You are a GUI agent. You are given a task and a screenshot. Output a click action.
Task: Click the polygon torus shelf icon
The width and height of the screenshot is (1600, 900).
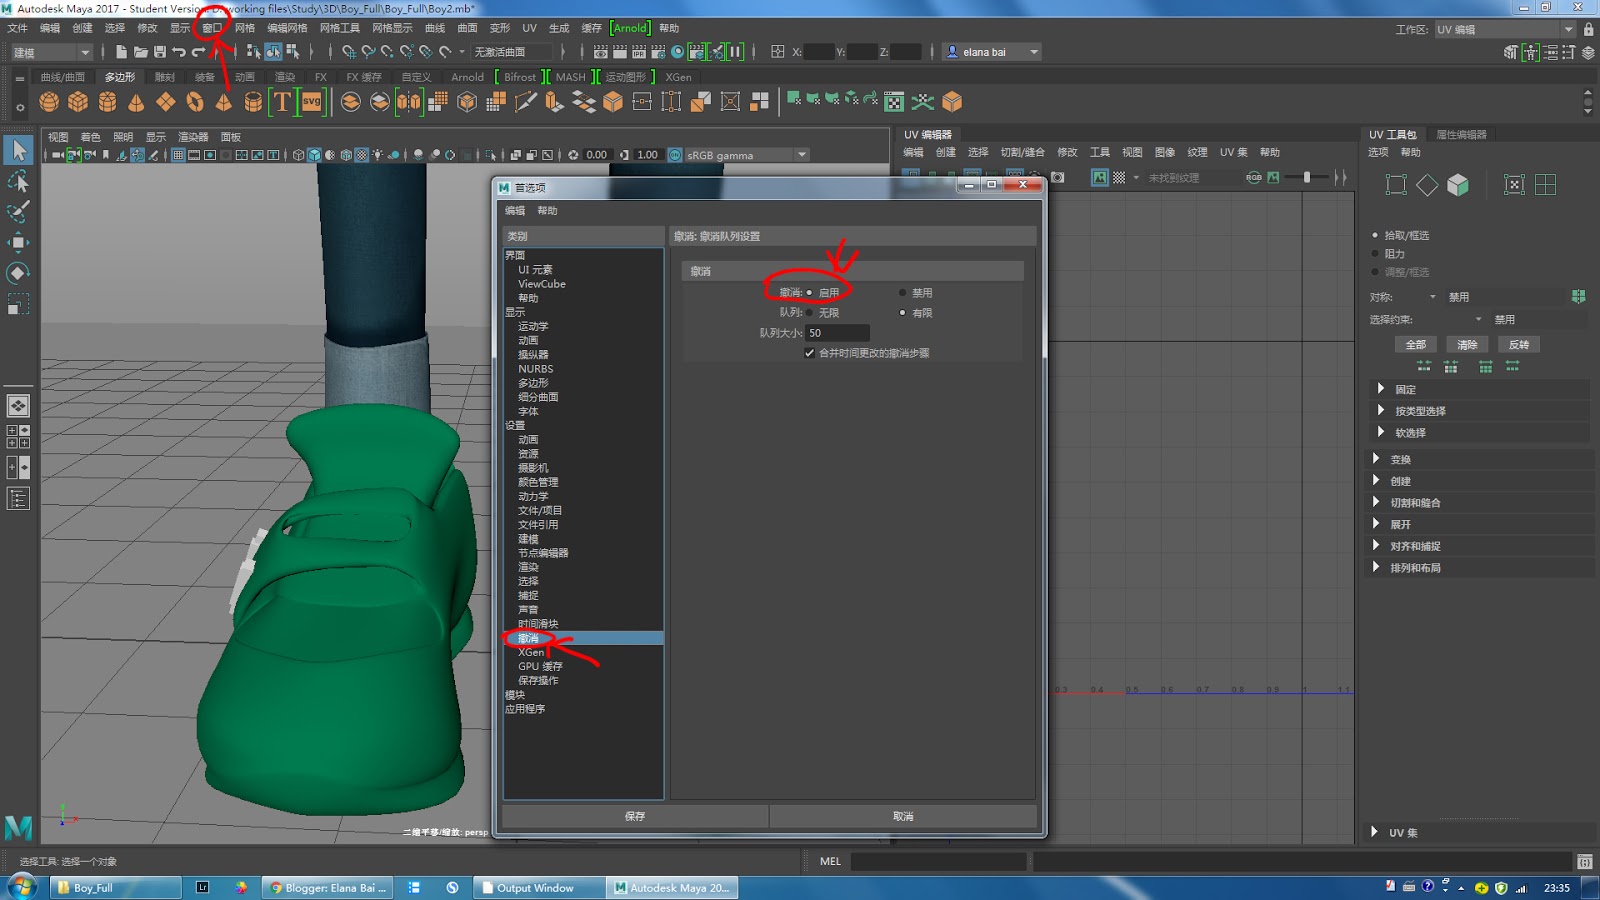click(195, 102)
